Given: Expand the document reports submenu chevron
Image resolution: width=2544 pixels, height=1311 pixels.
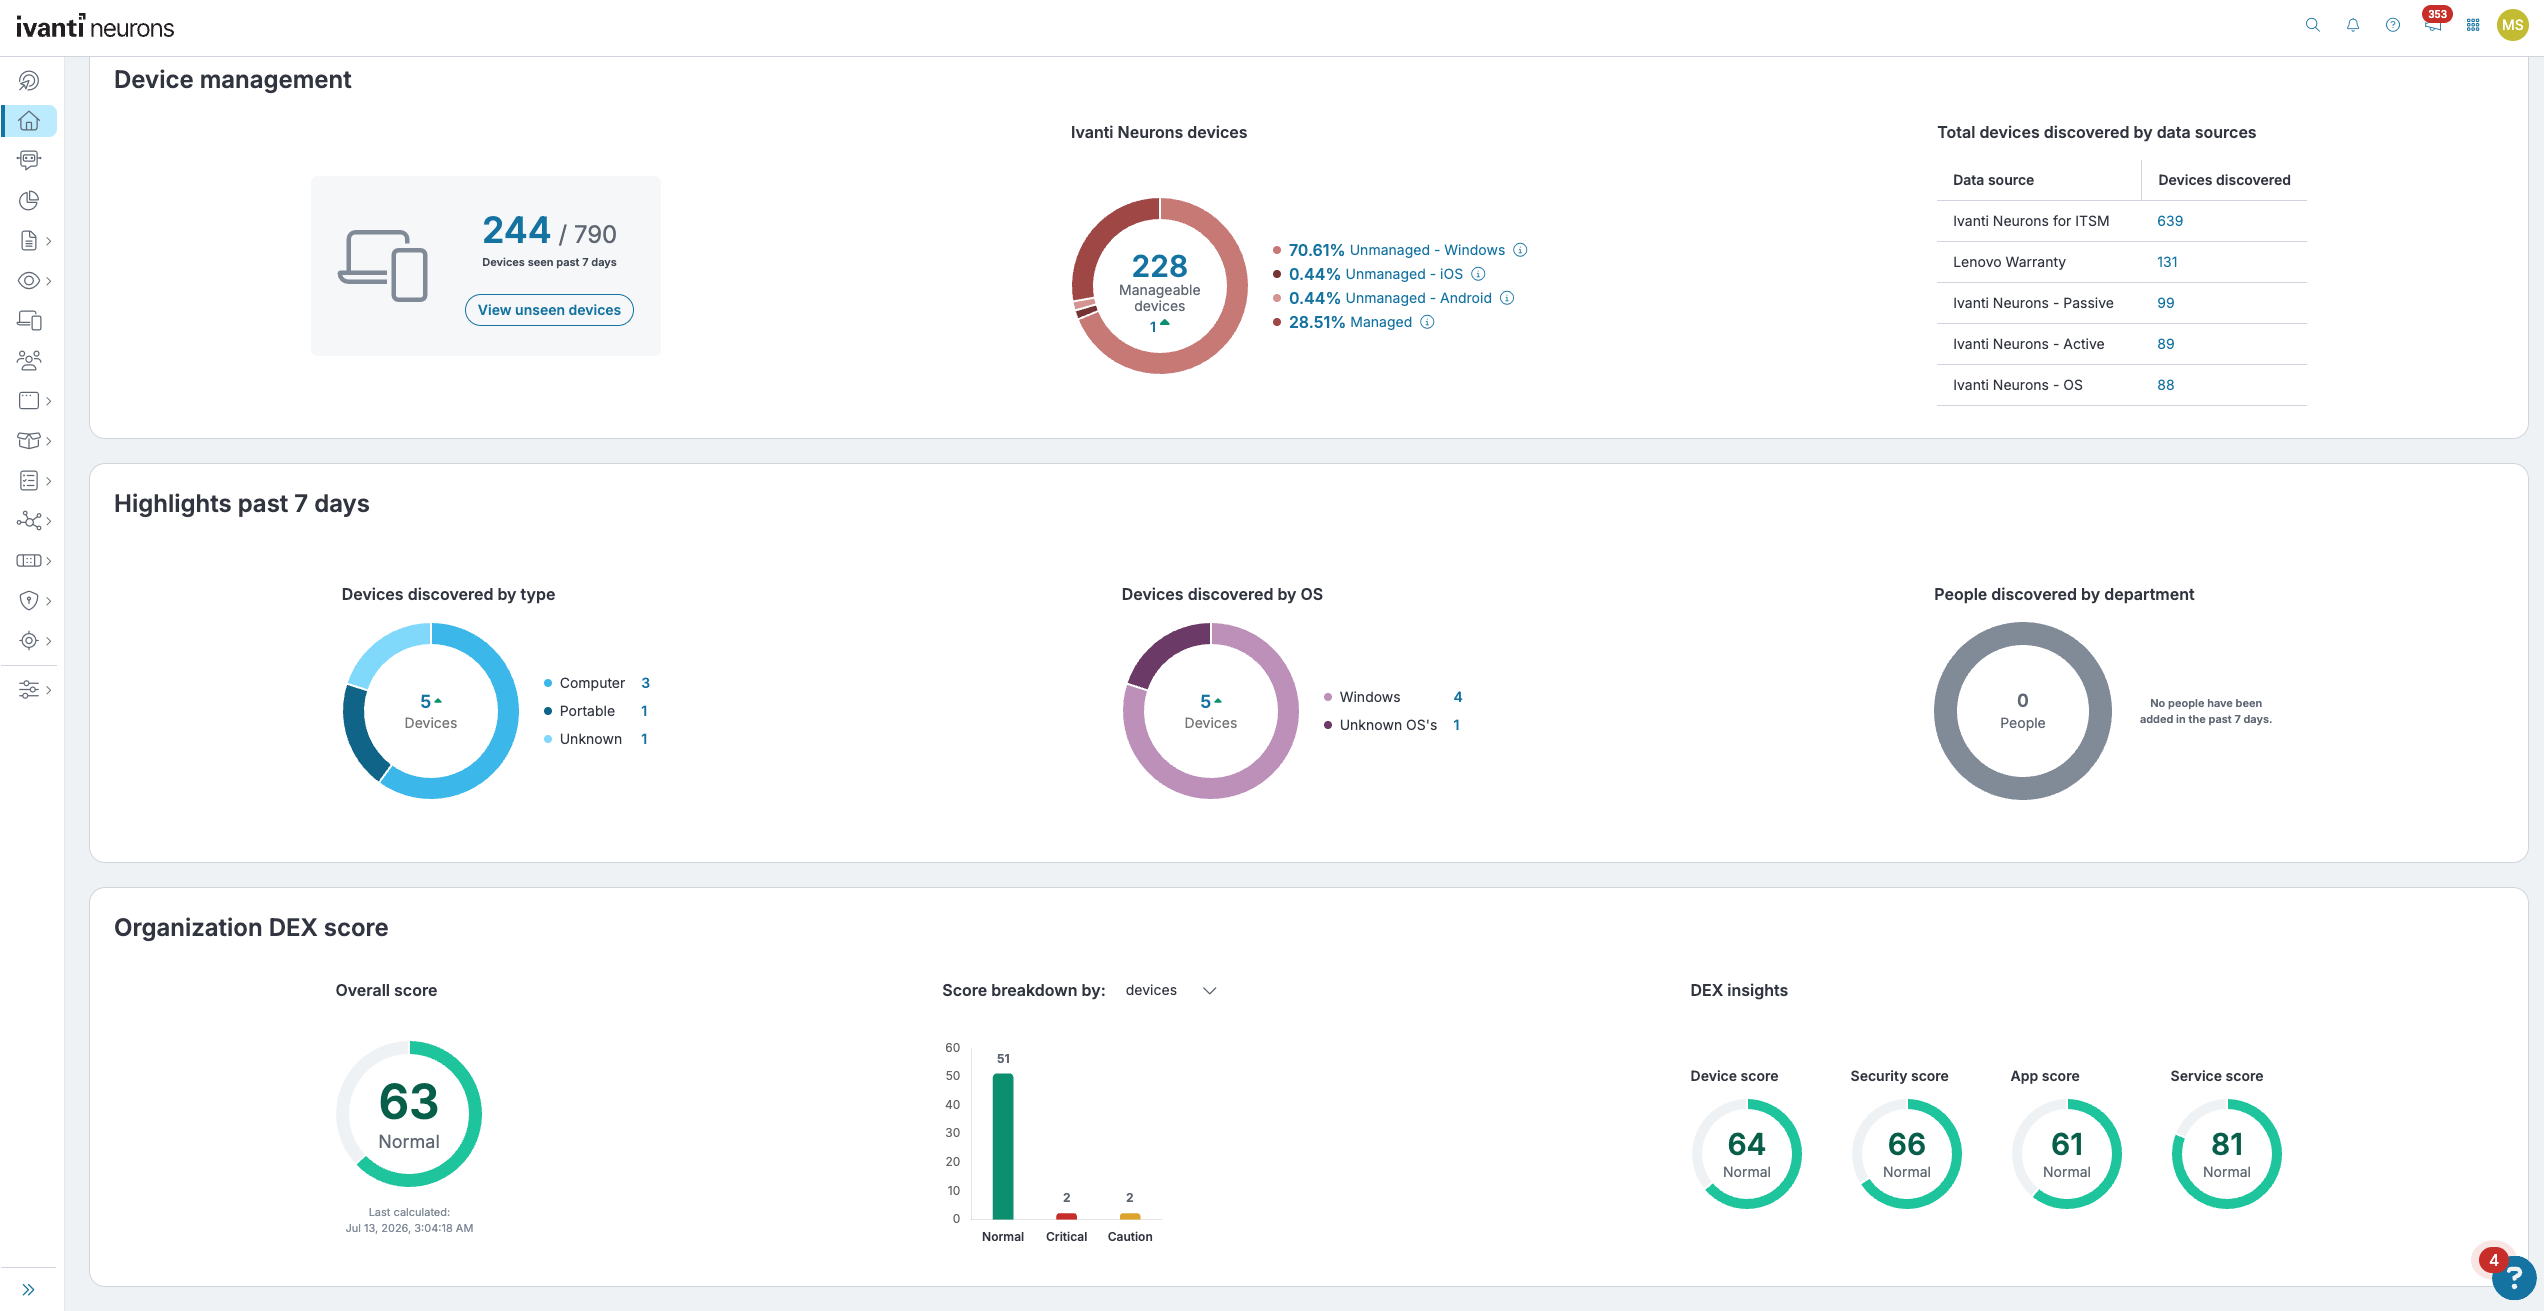Looking at the screenshot, I should coord(48,241).
